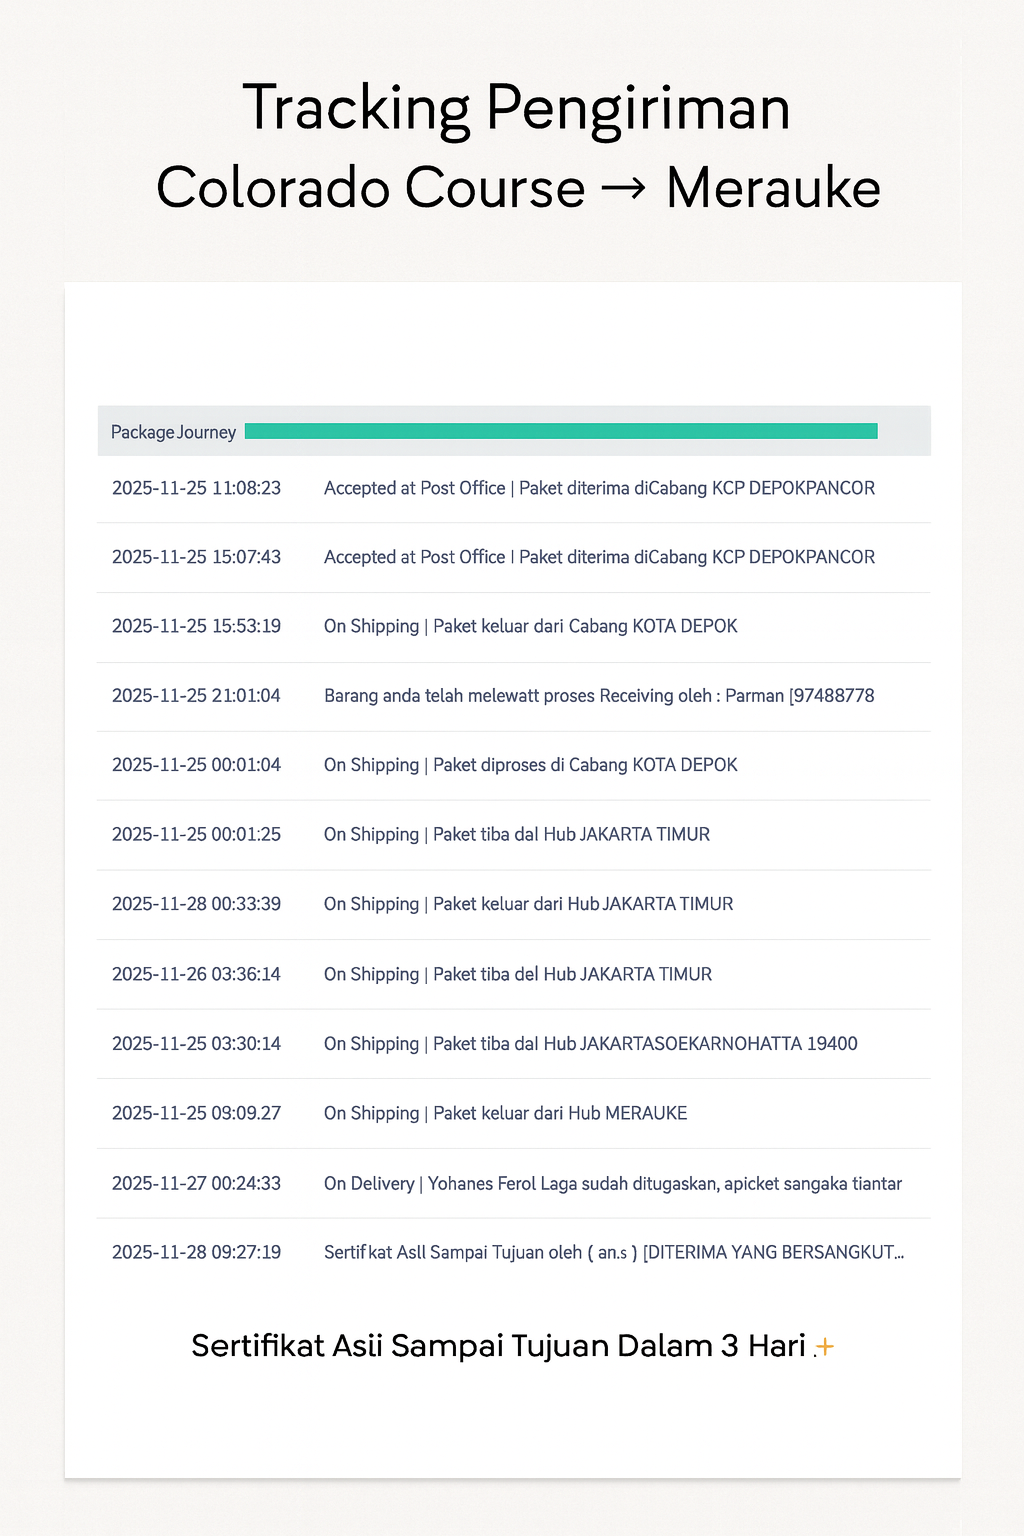This screenshot has width=1024, height=1536.
Task: Open the Receiving oleh Parman tracking entry
Action: [599, 696]
